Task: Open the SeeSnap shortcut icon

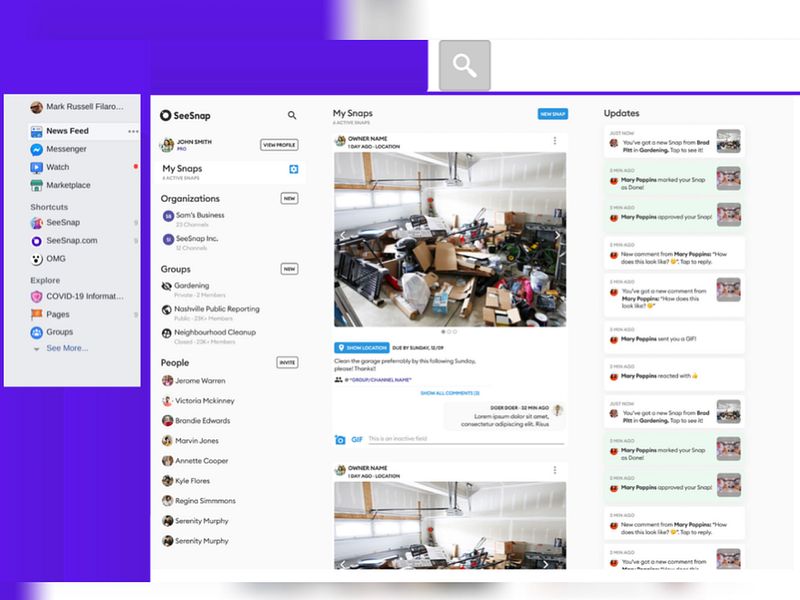Action: (36, 223)
